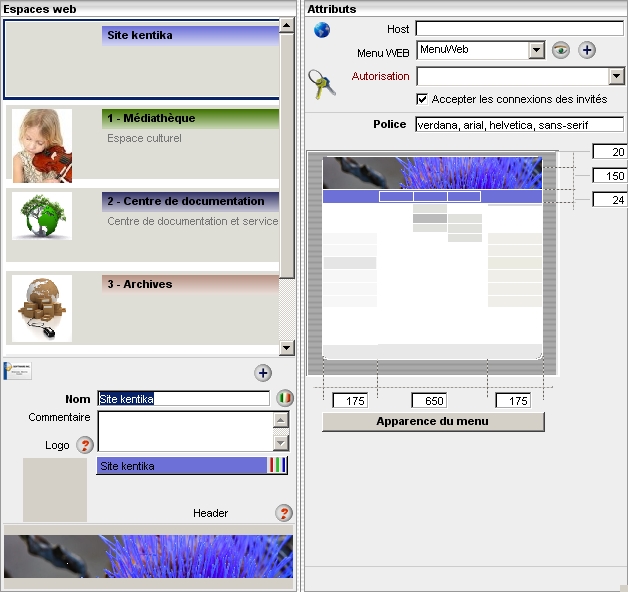
Task: Click the Commentaire text area
Action: tap(185, 431)
